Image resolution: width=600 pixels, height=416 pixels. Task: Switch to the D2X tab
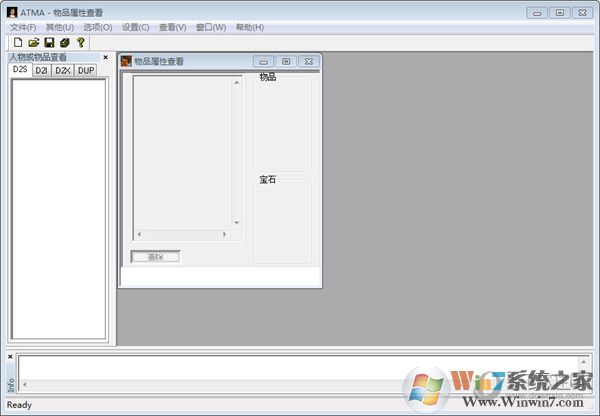(63, 71)
